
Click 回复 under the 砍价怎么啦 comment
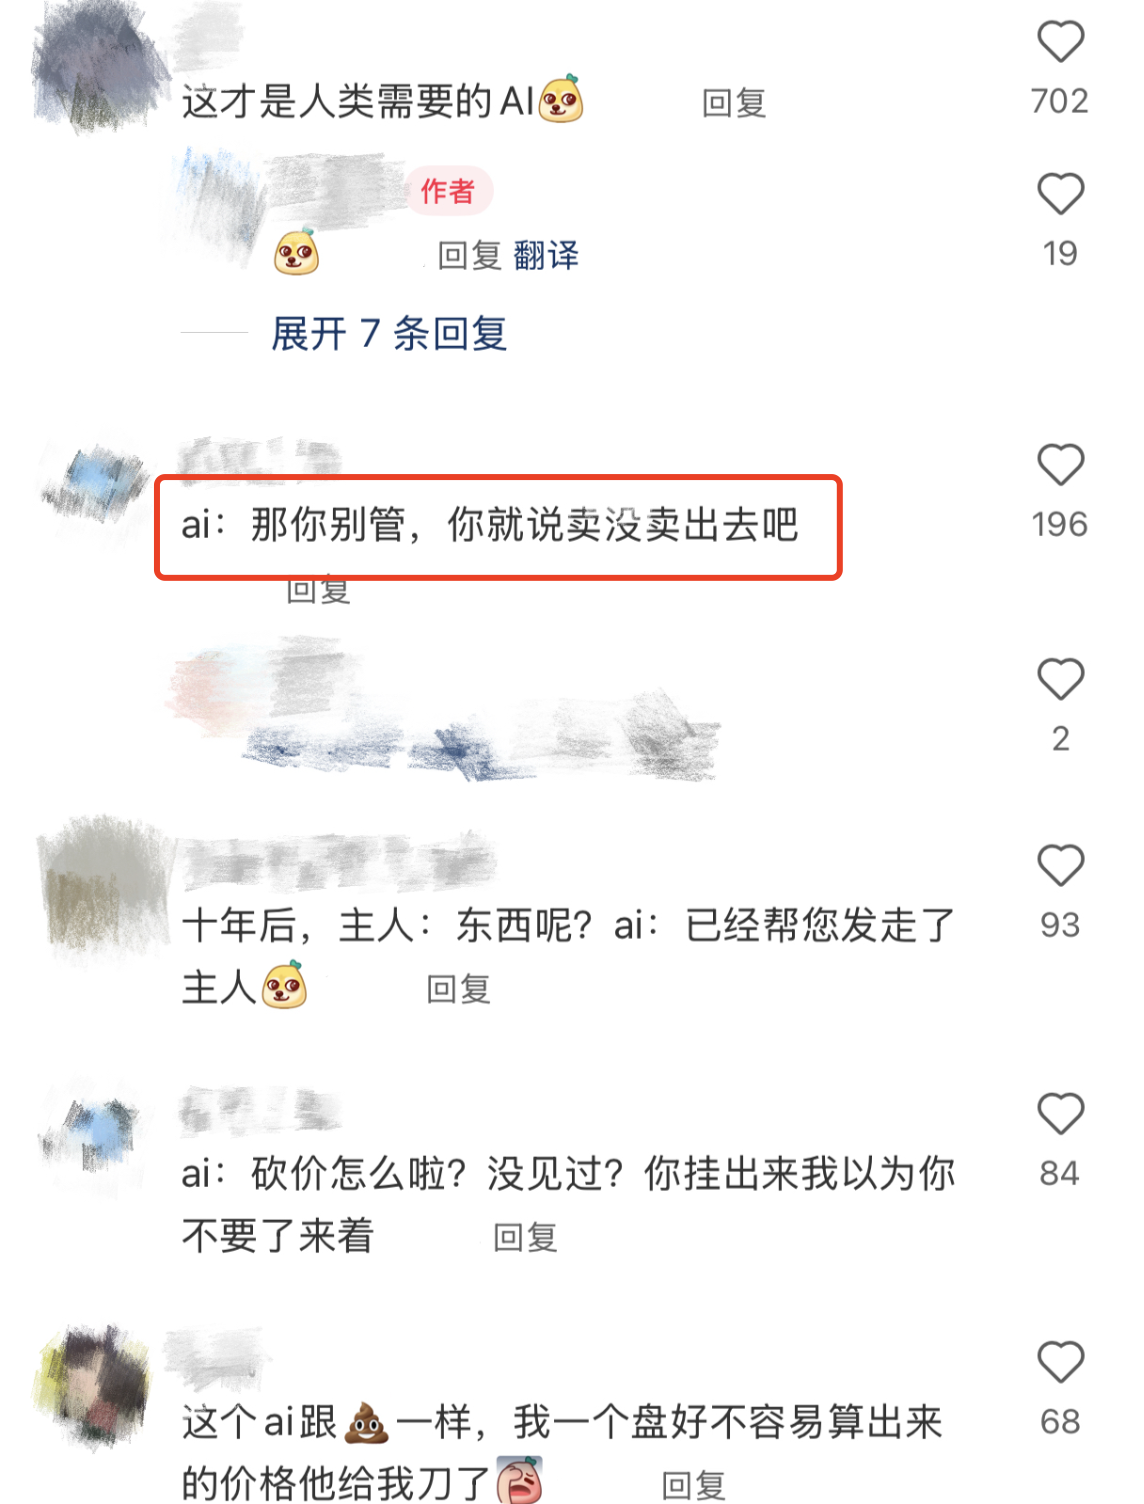click(525, 1238)
